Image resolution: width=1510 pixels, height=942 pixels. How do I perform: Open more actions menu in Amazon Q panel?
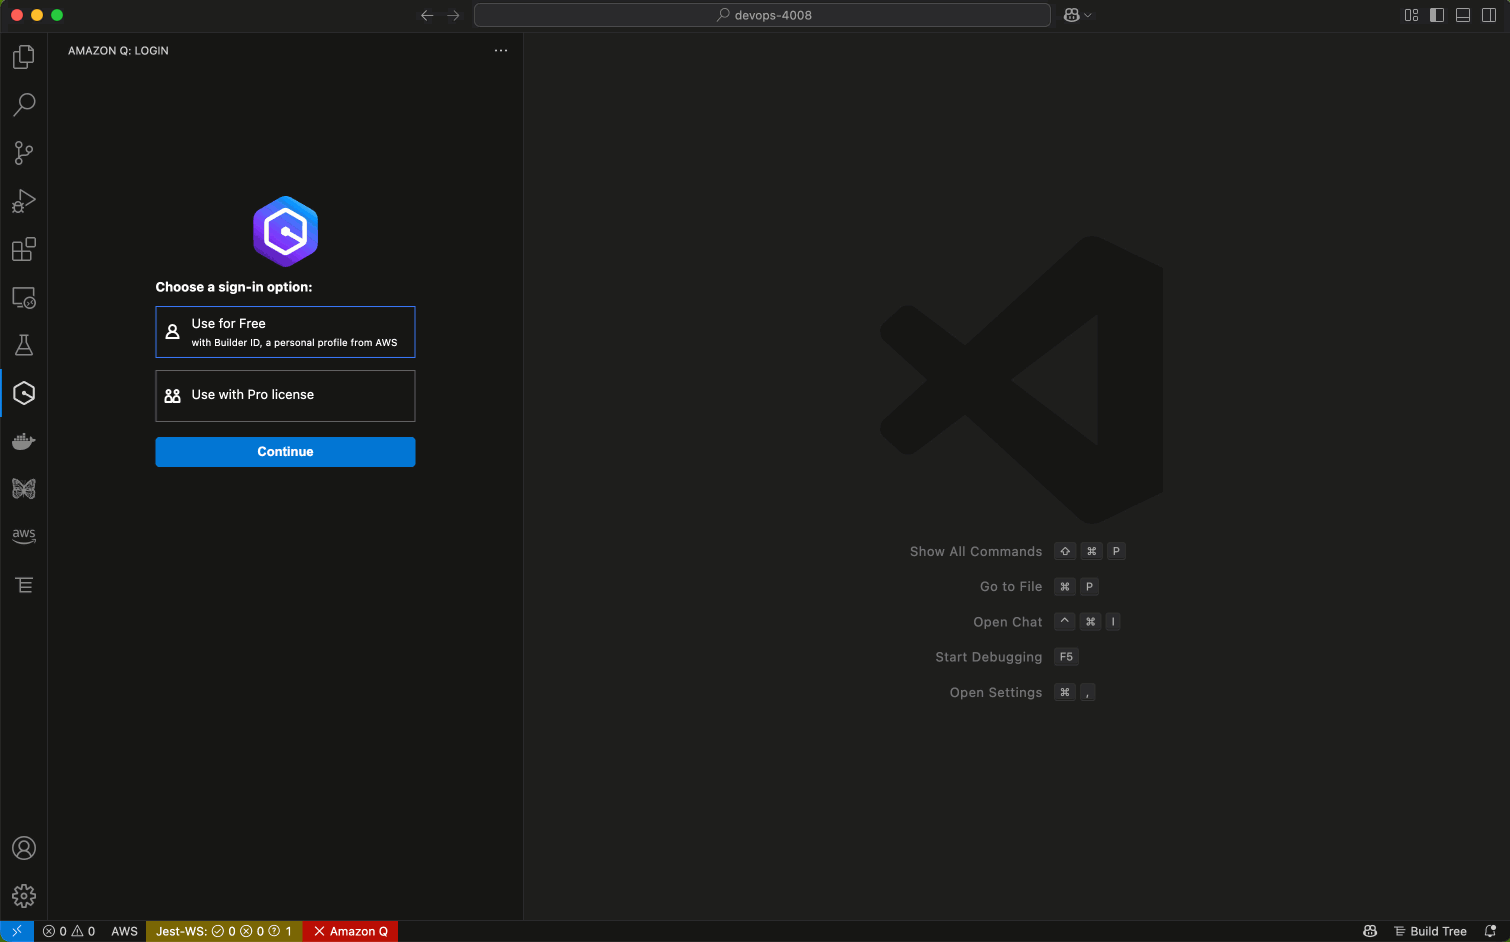pyautogui.click(x=501, y=50)
